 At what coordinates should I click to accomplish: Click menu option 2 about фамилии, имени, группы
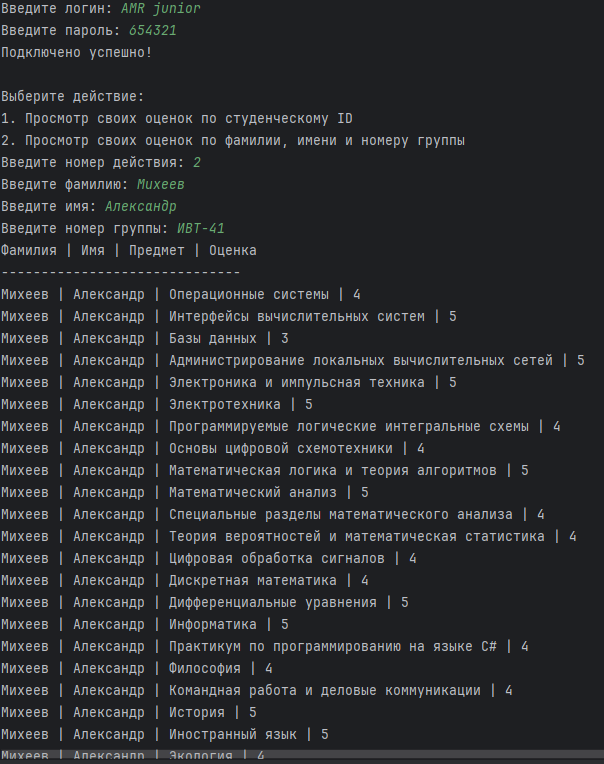pos(232,140)
